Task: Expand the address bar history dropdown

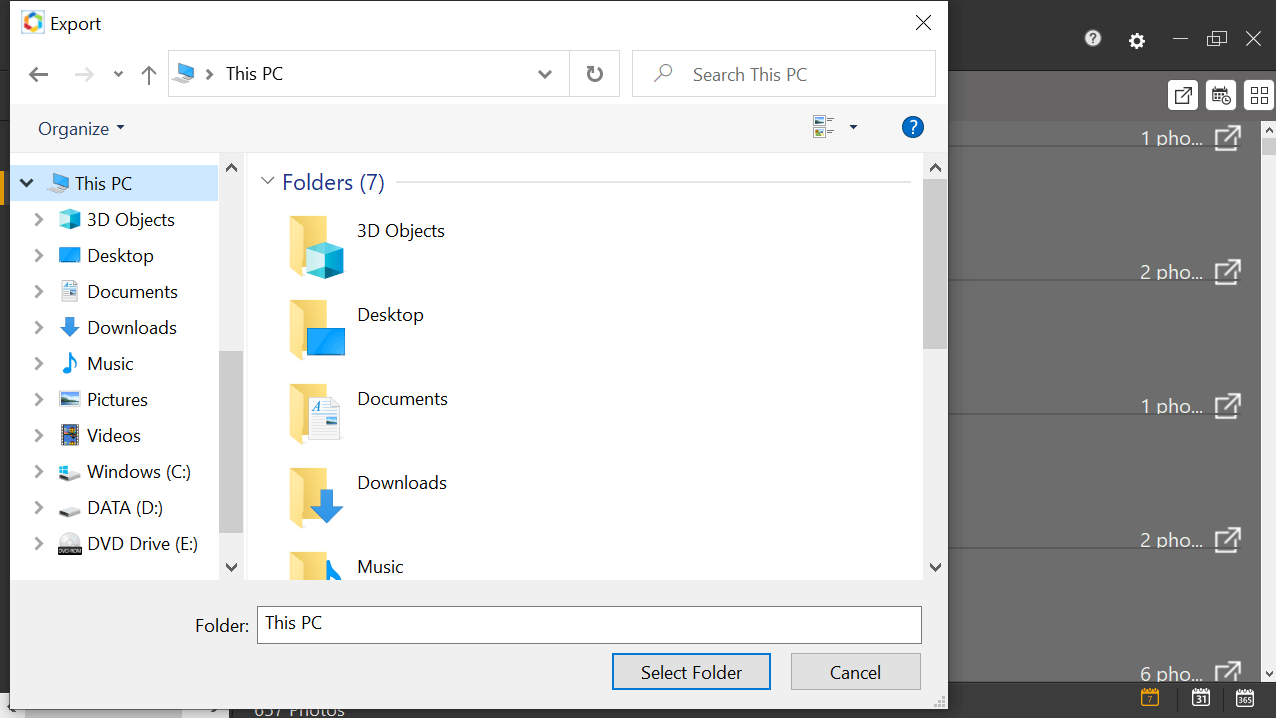Action: pos(545,74)
